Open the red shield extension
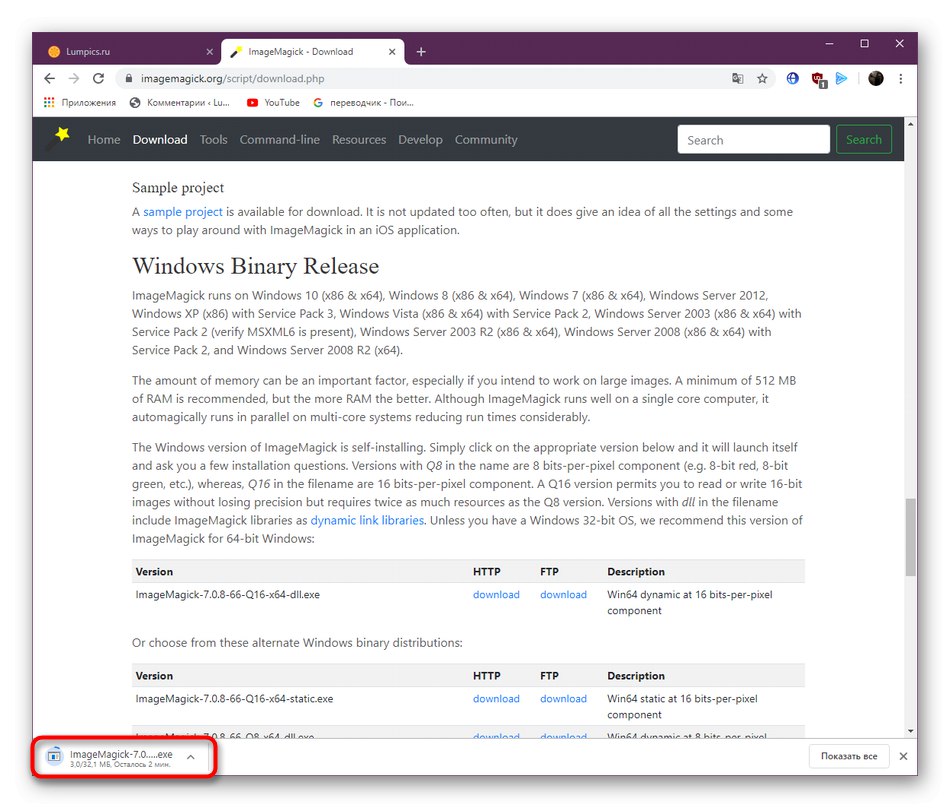The height and width of the screenshot is (808, 950). pos(818,79)
